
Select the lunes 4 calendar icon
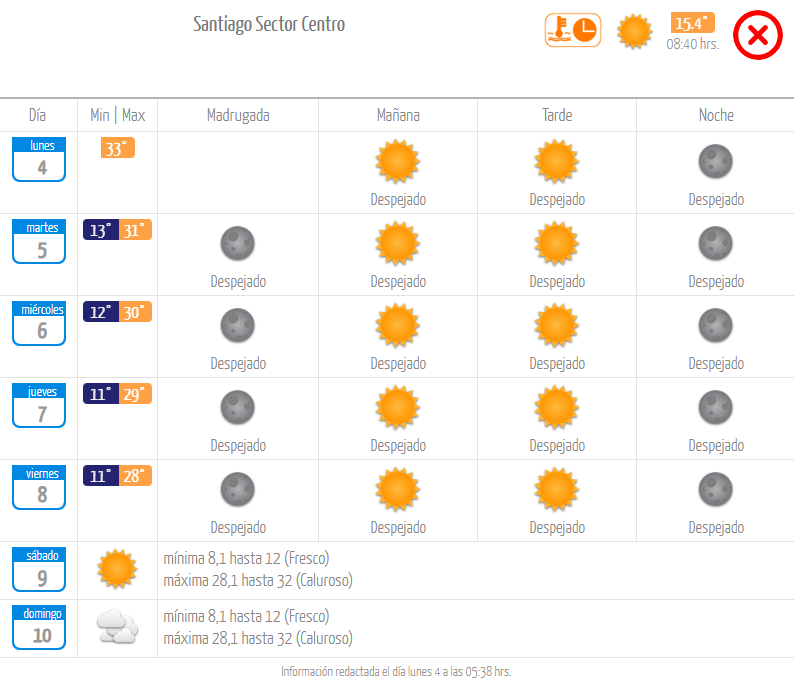coord(39,159)
